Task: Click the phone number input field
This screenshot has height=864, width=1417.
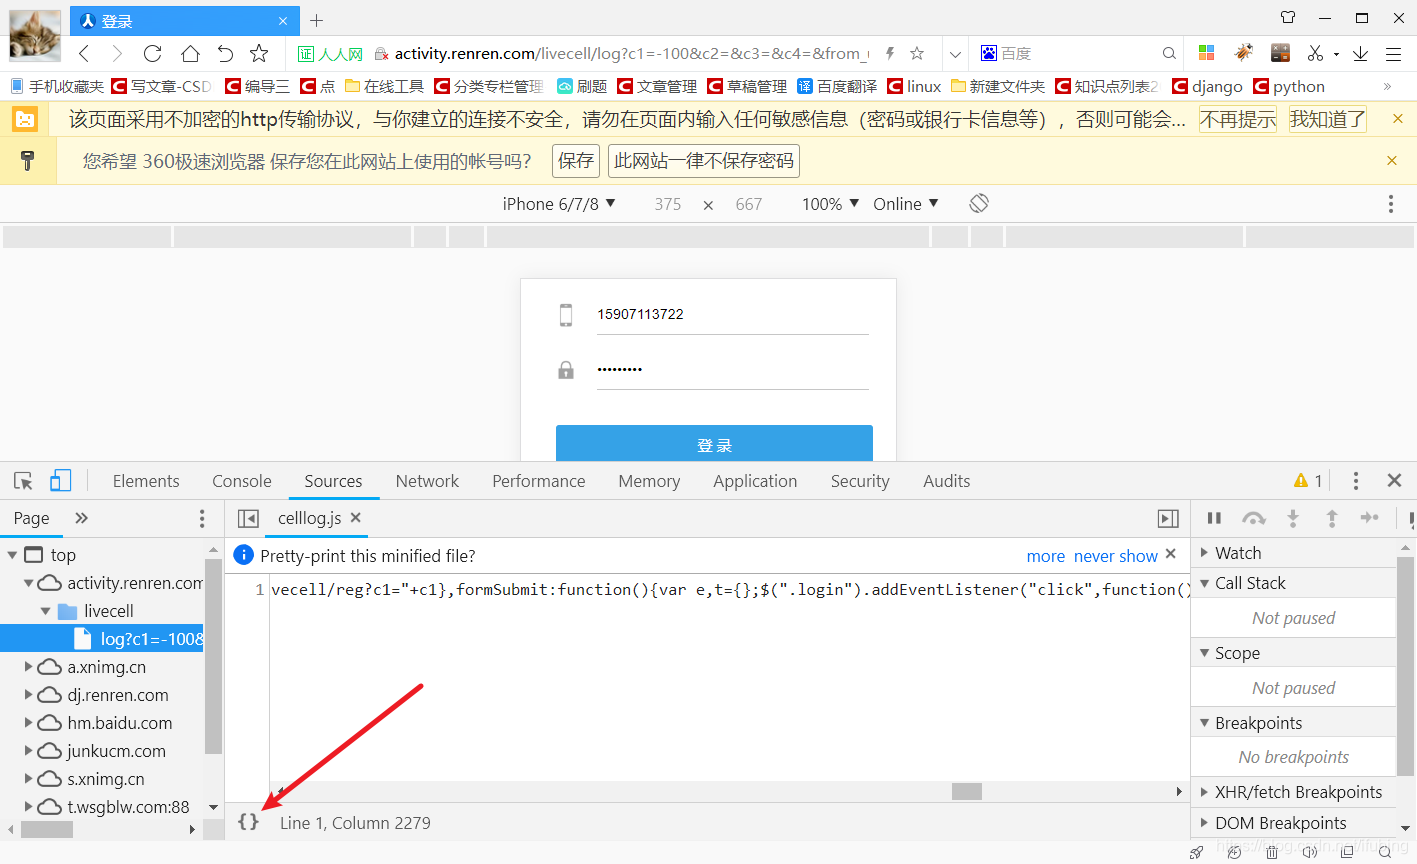Action: [733, 314]
